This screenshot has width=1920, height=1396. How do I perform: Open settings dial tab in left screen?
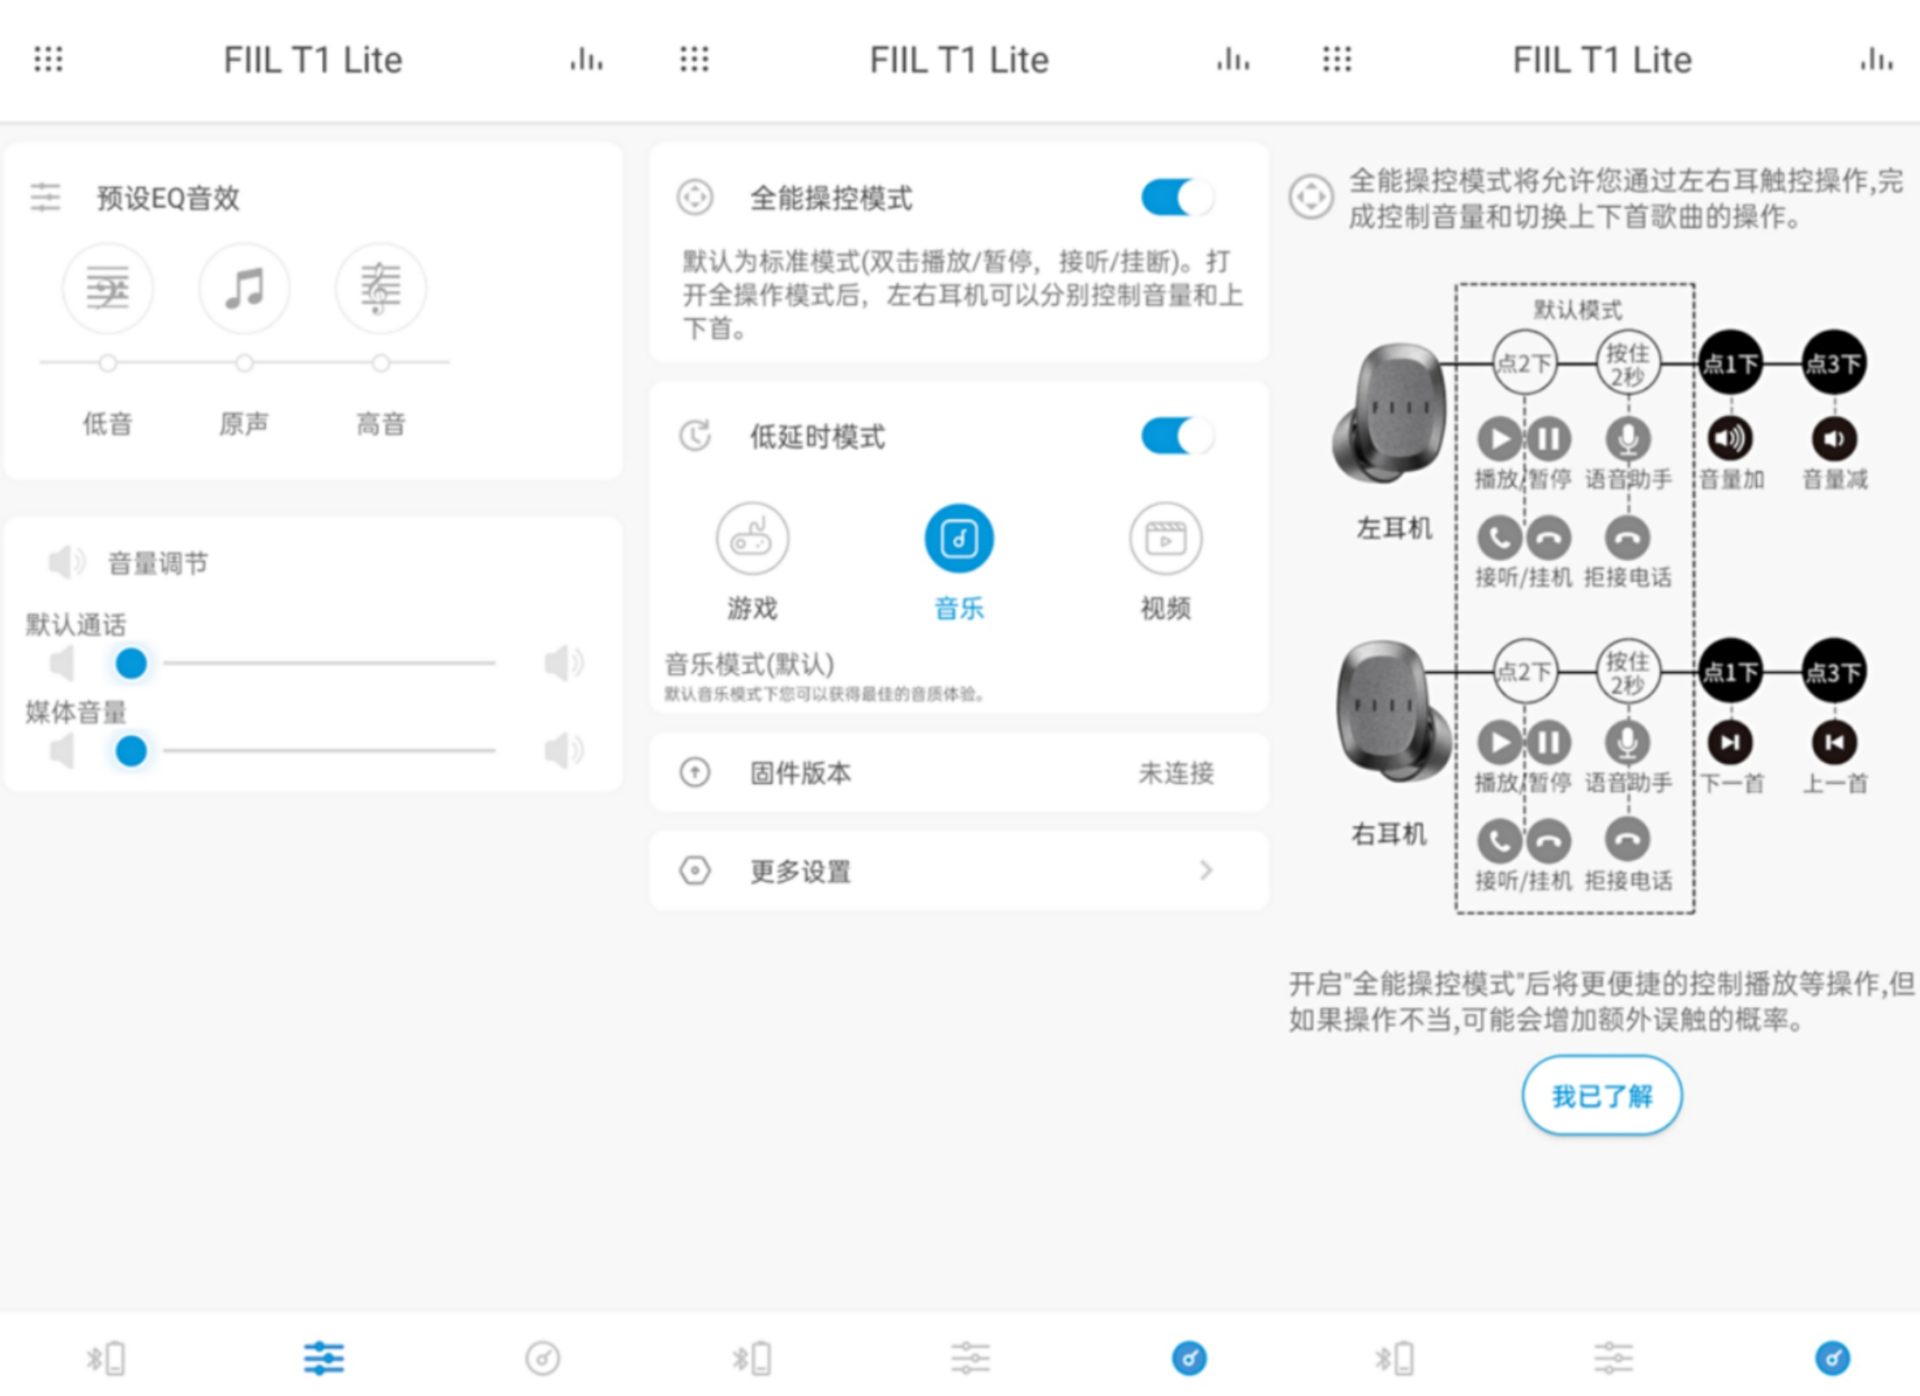pyautogui.click(x=542, y=1358)
